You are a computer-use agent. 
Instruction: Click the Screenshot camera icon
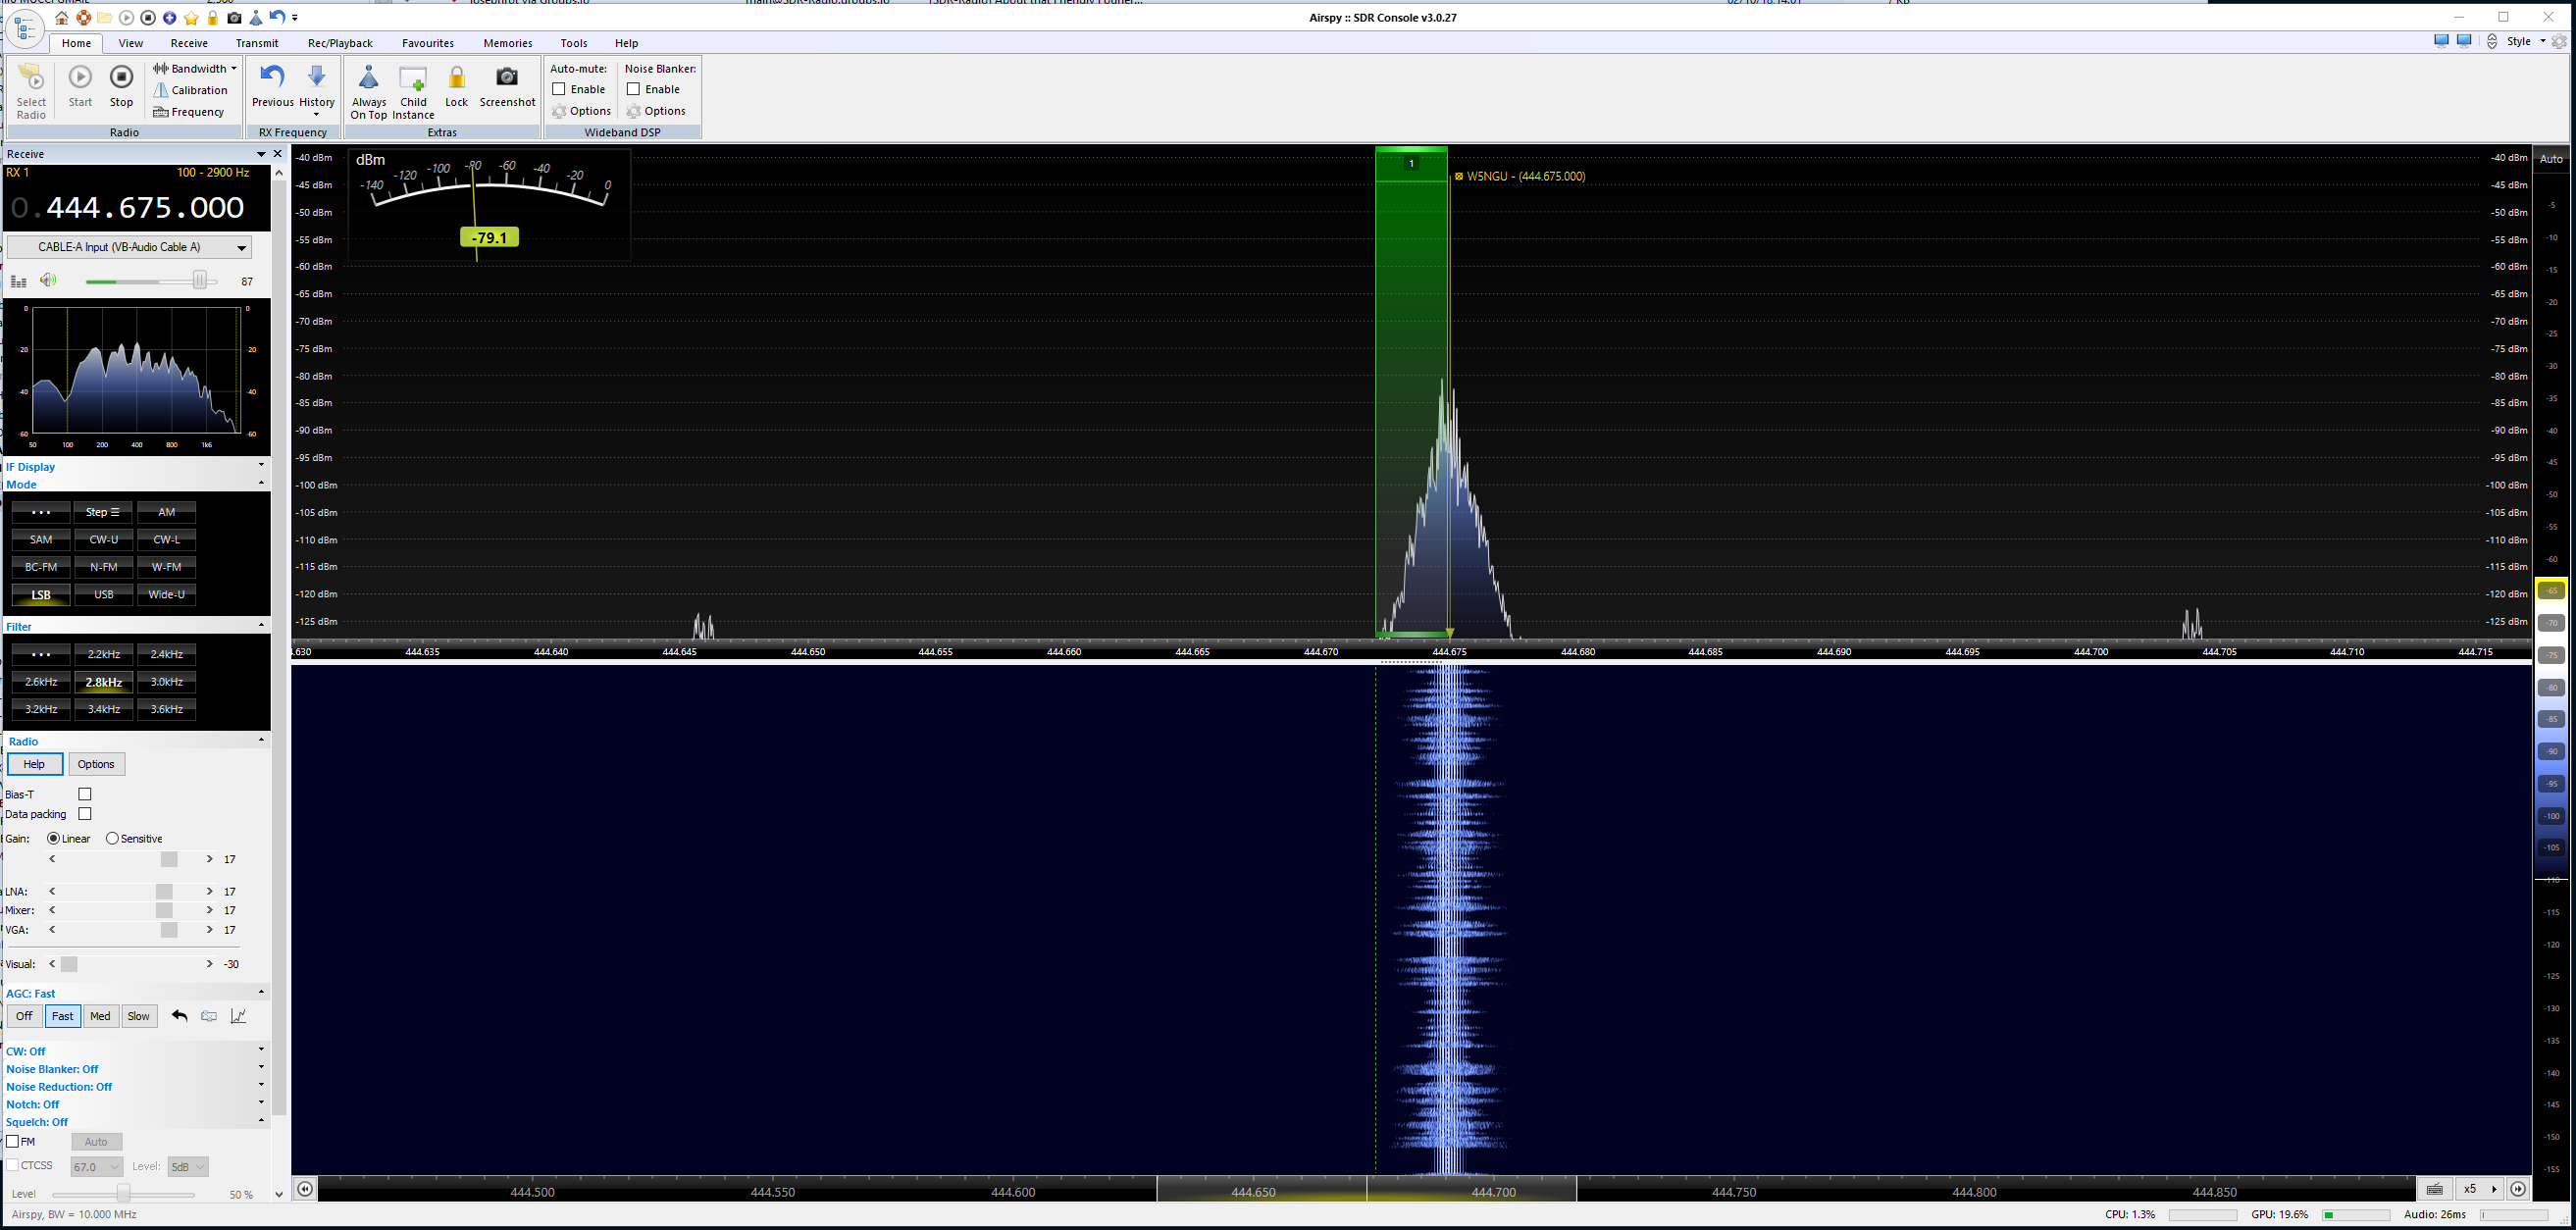click(507, 78)
